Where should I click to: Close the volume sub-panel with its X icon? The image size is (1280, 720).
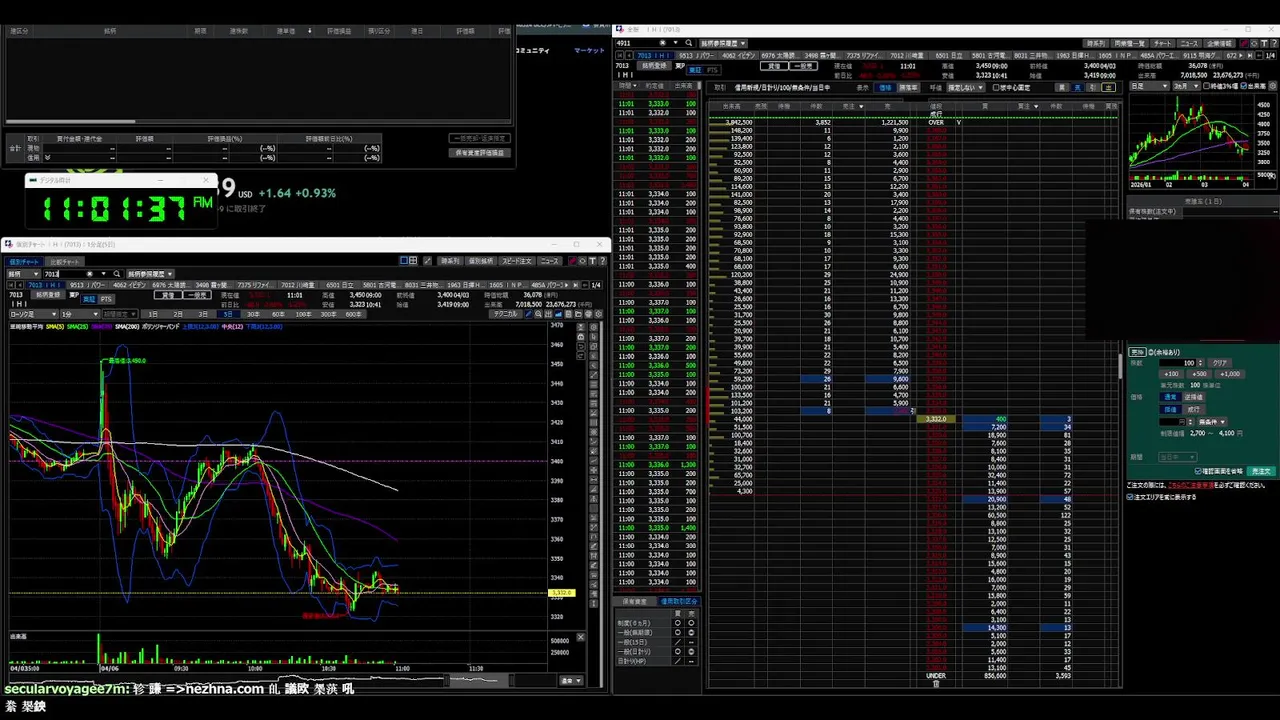point(580,637)
